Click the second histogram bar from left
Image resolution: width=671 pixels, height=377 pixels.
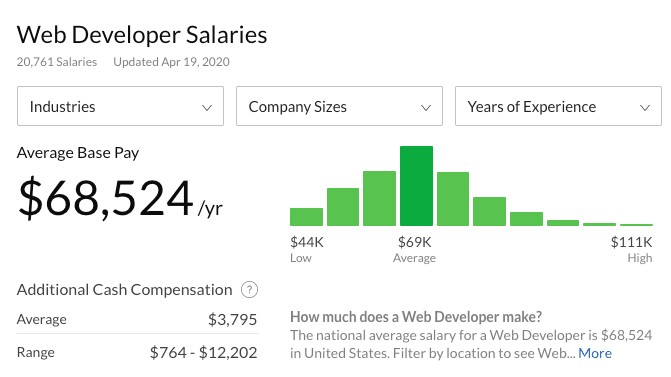[343, 207]
